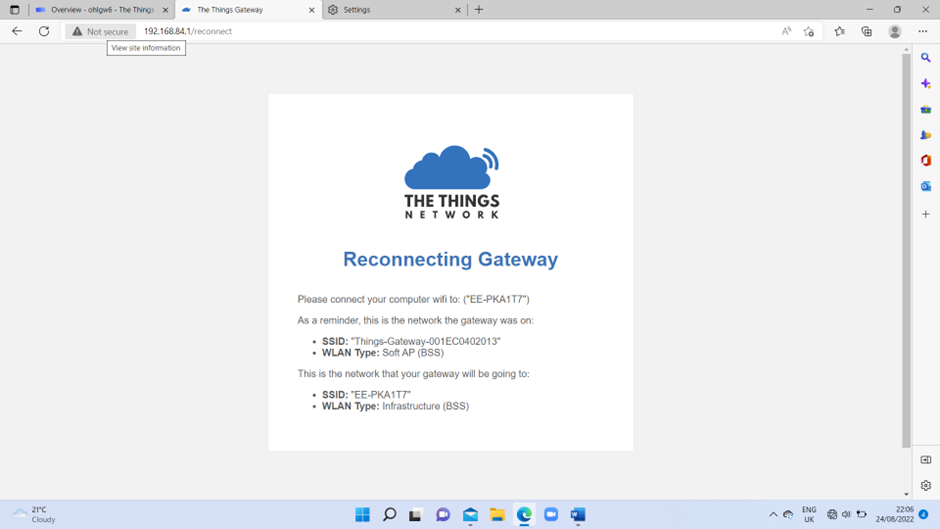
Task: Add this page to favorites
Action: (x=809, y=32)
